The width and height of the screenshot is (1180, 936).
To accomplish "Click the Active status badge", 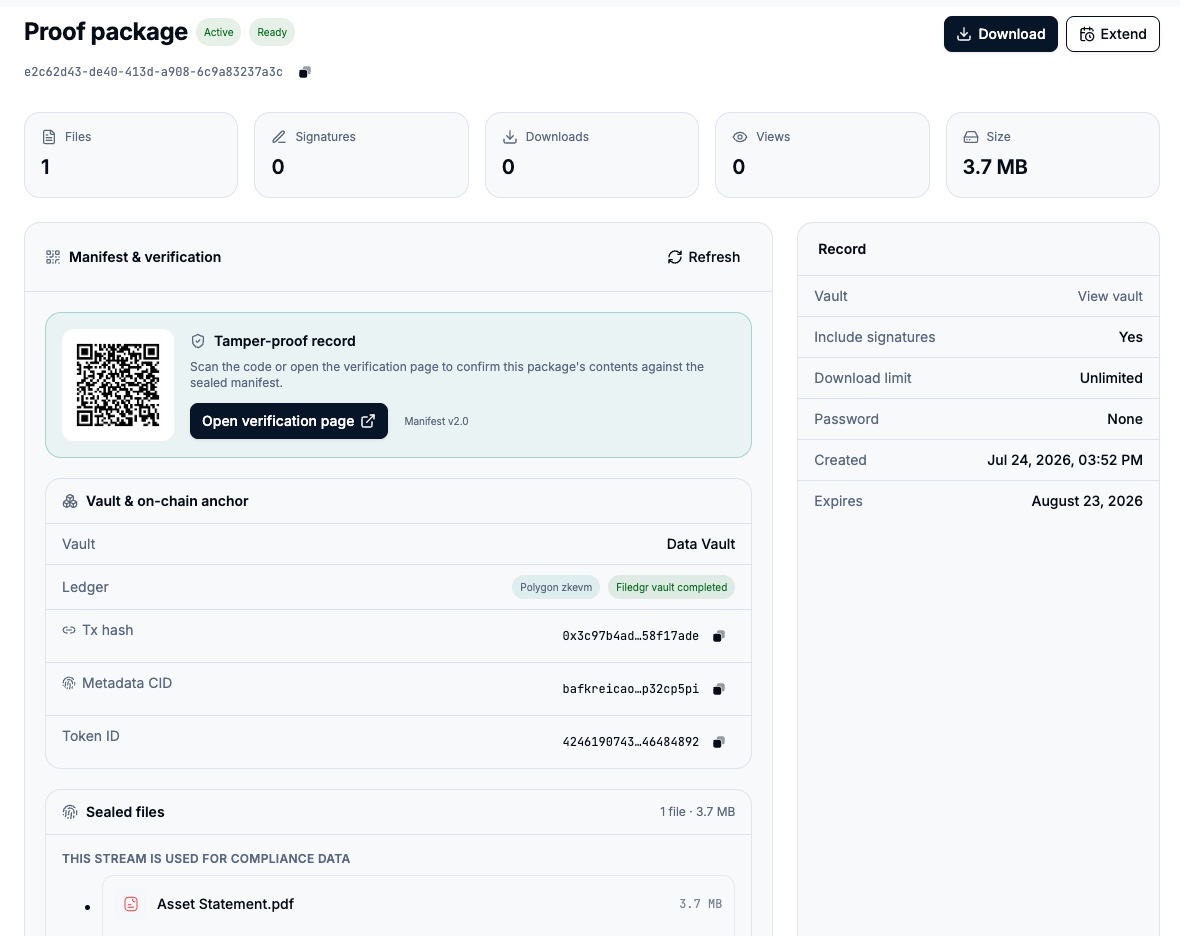I will [x=218, y=32].
